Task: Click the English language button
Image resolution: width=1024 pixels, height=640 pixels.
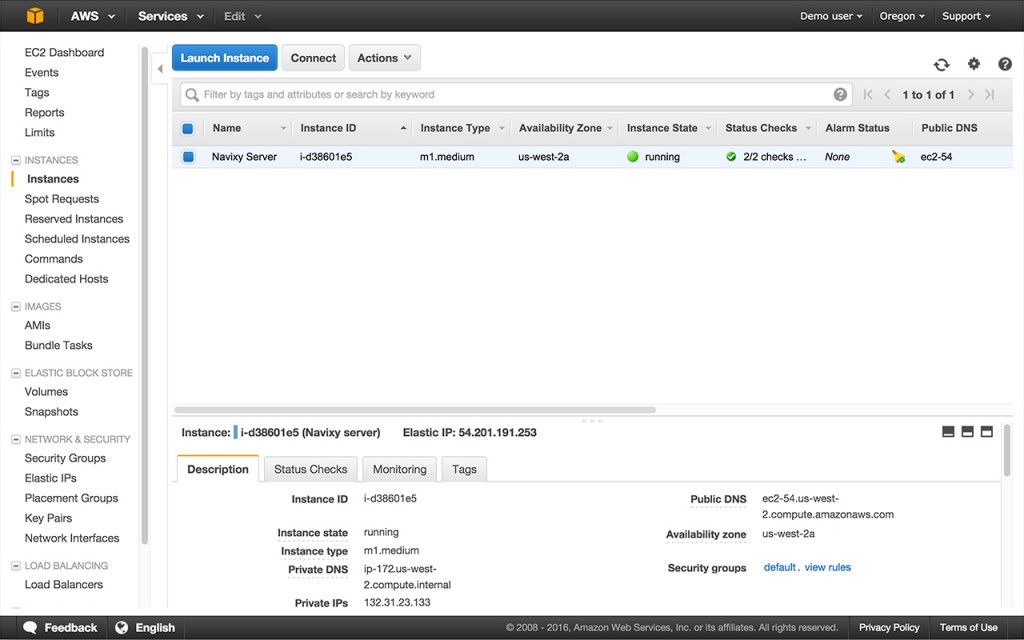Action: click(145, 628)
